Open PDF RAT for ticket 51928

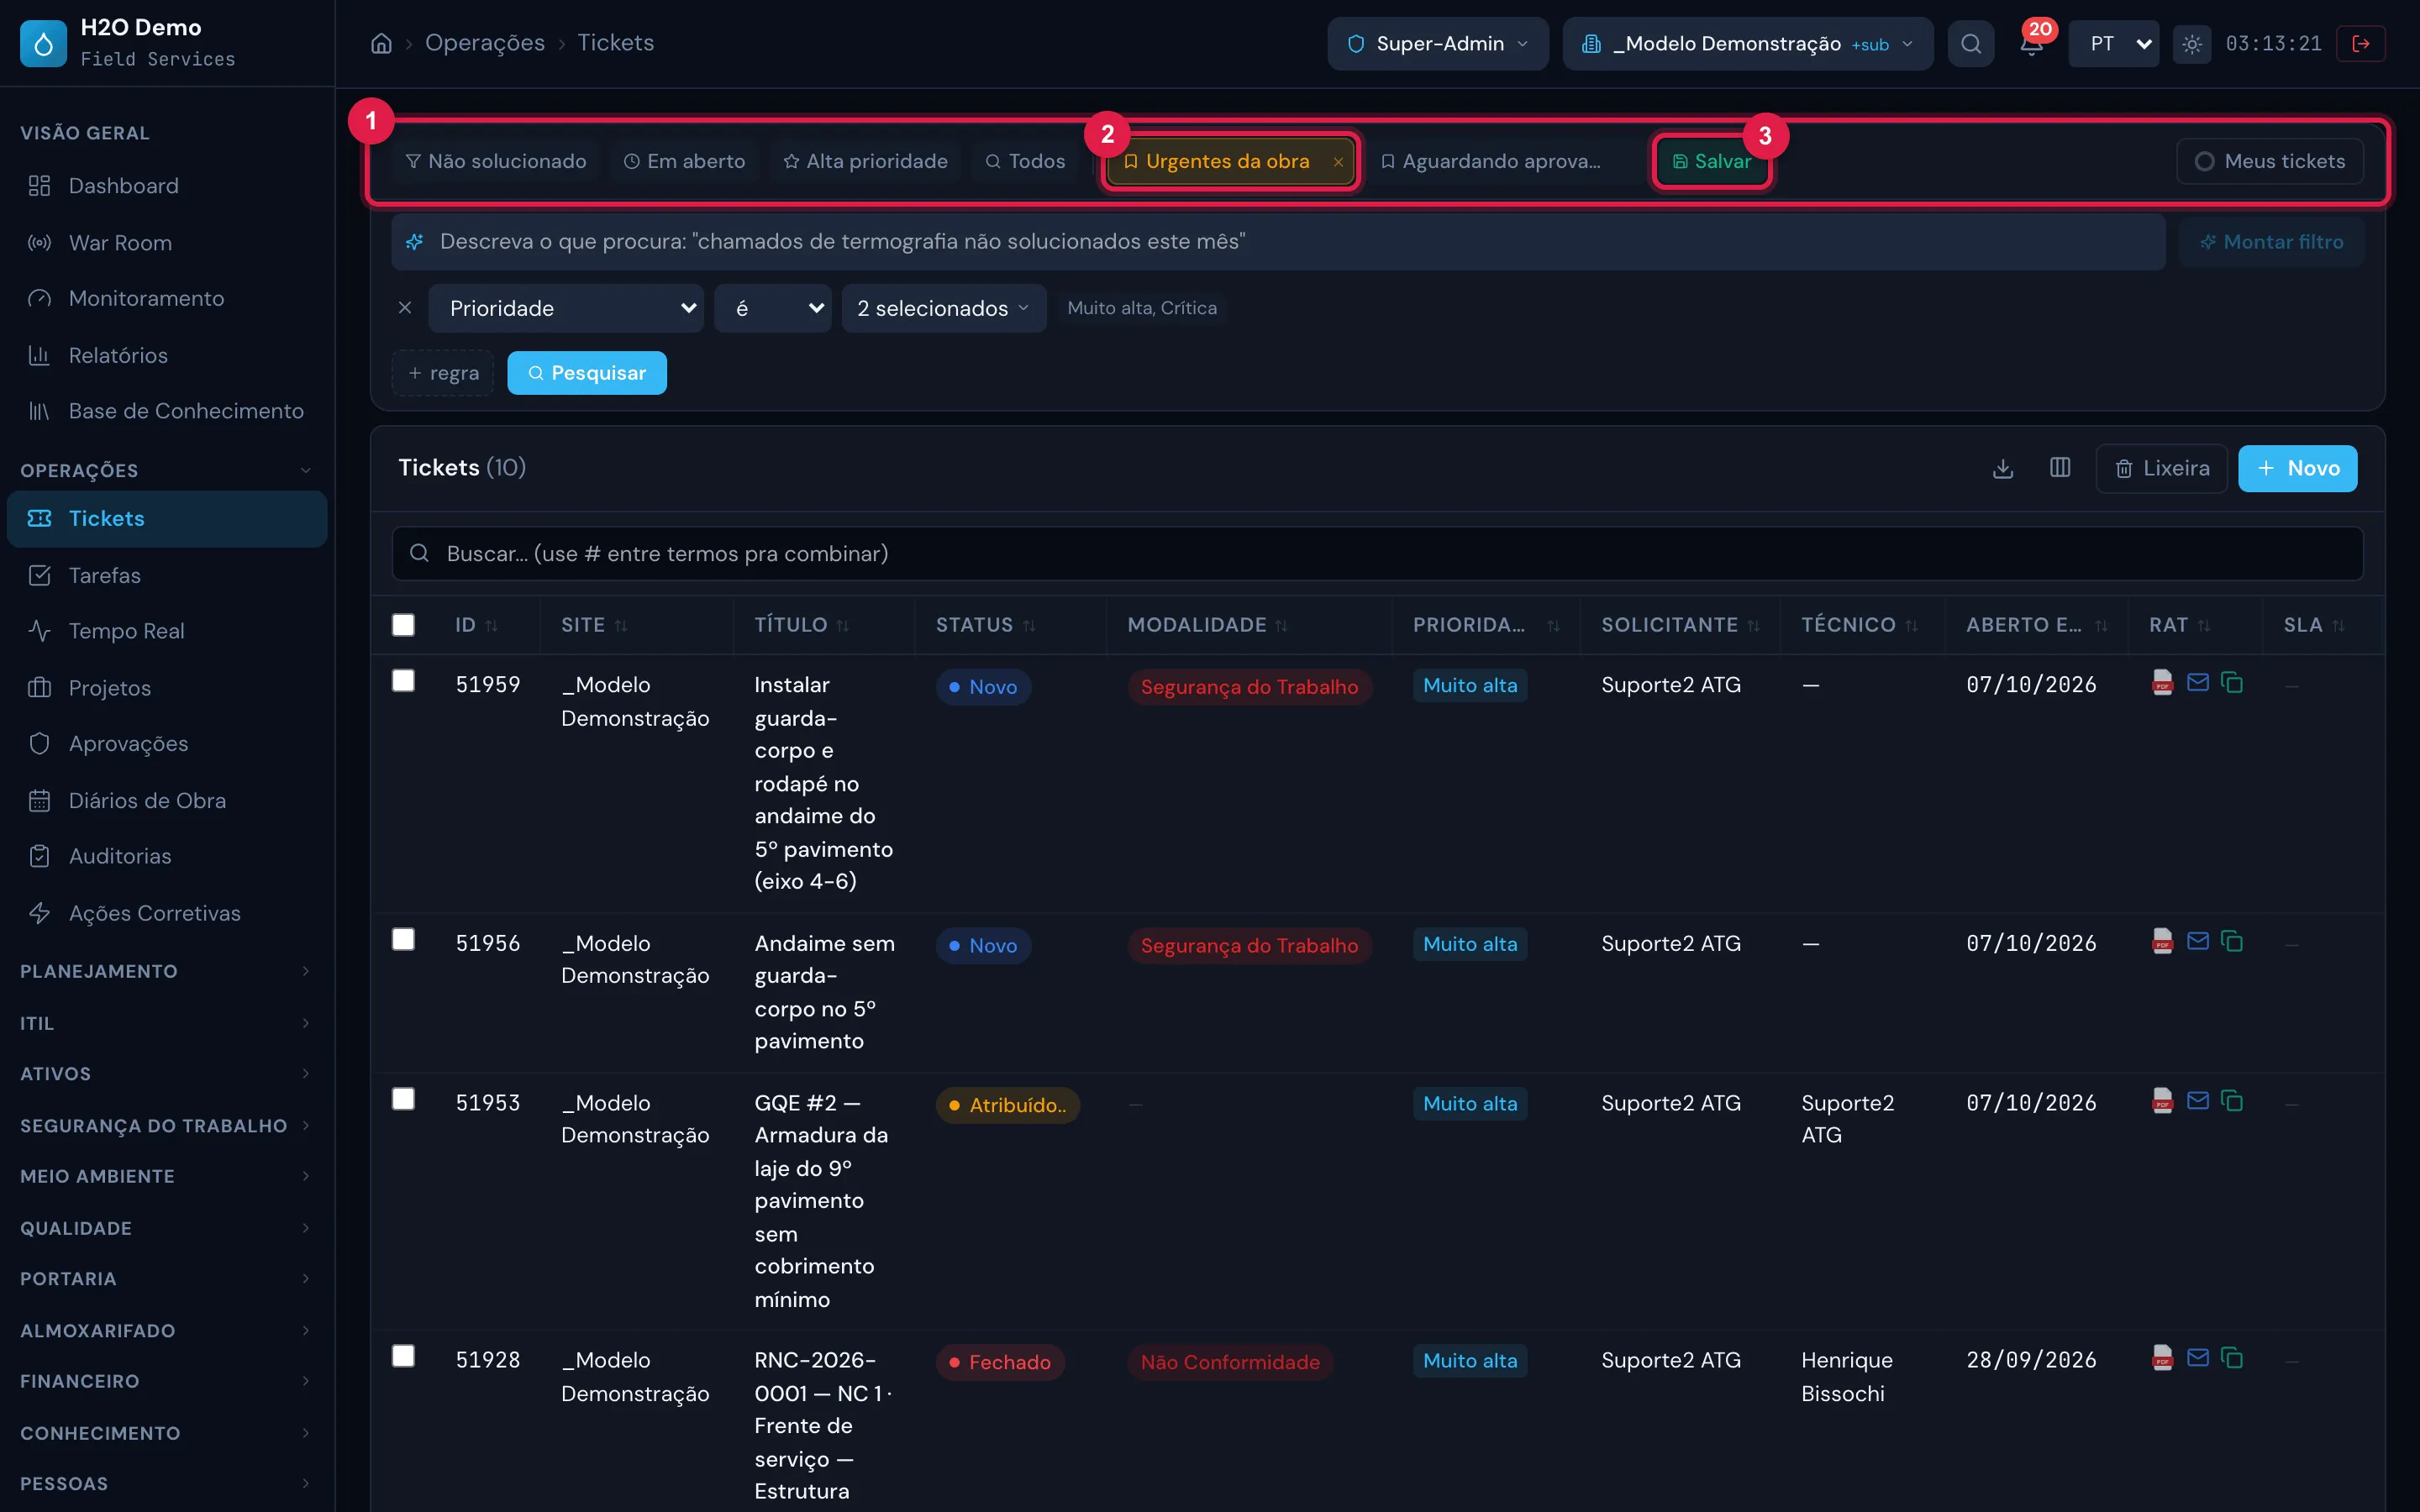pyautogui.click(x=2162, y=1358)
